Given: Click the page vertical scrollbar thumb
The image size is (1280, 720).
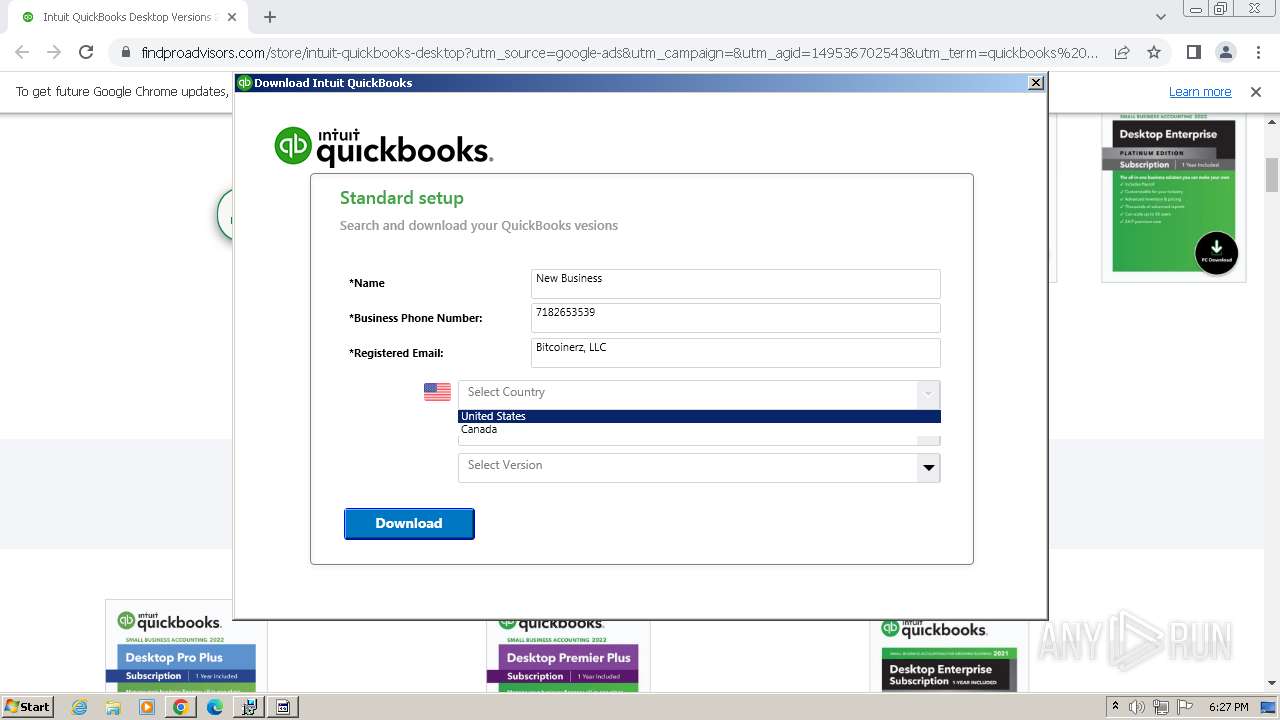Looking at the screenshot, I should [x=1272, y=175].
